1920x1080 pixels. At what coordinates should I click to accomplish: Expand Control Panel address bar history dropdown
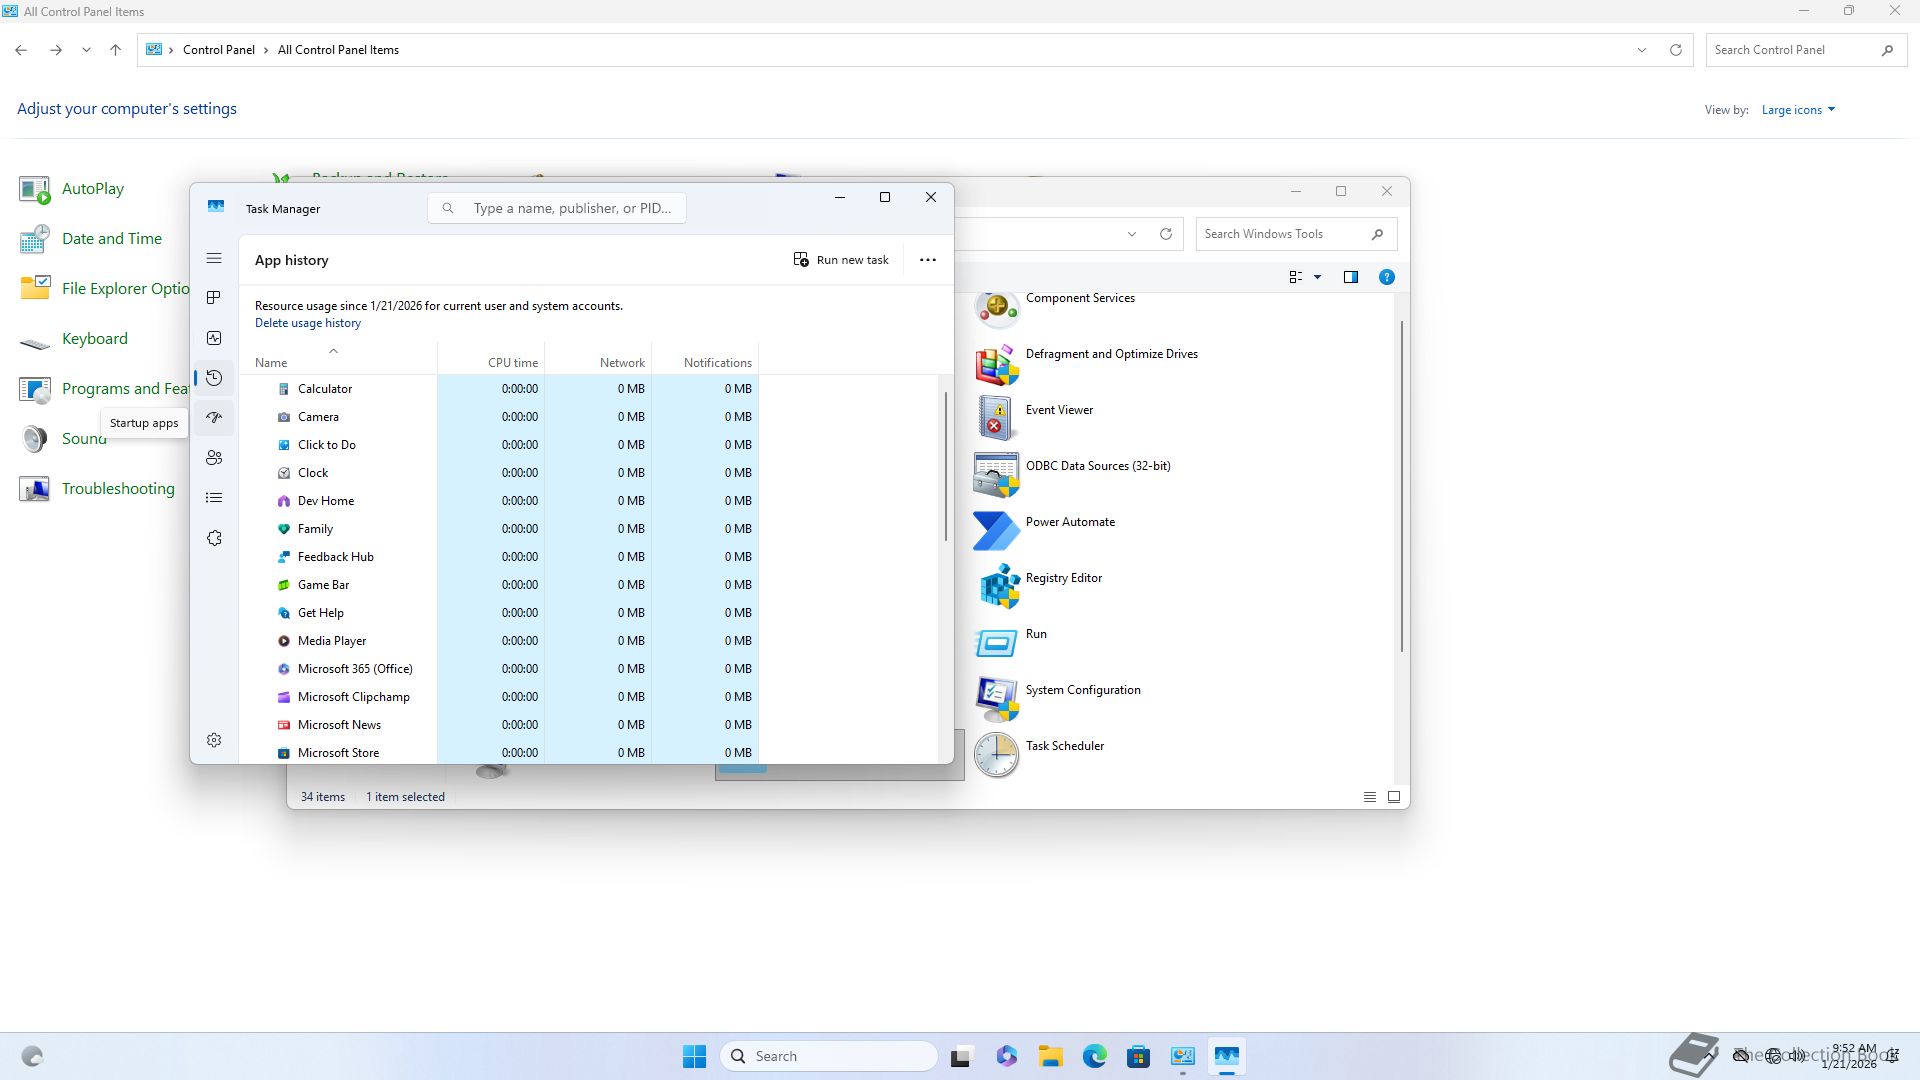pyautogui.click(x=1641, y=50)
